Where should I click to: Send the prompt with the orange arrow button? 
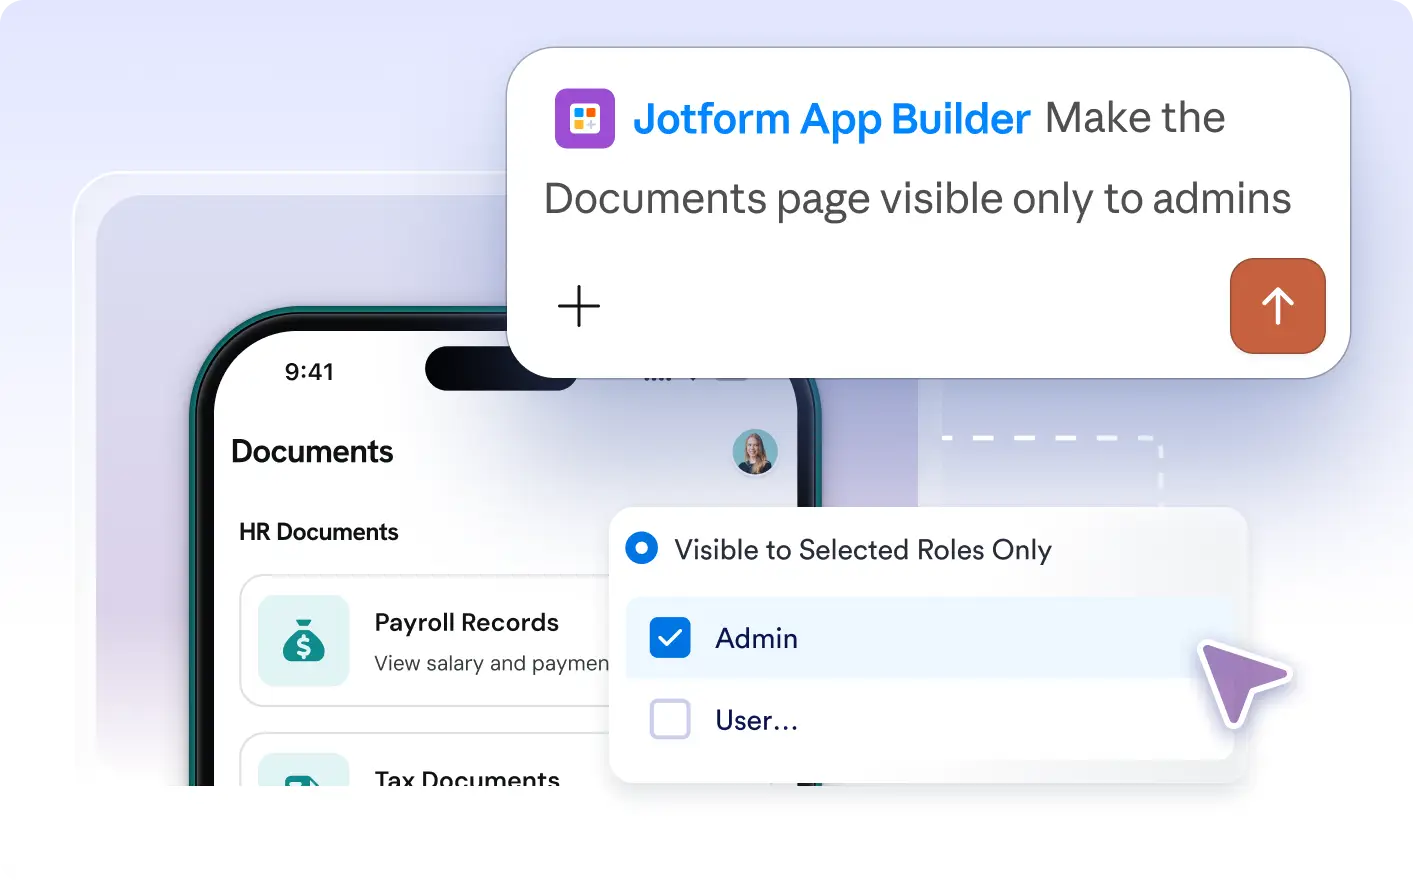pos(1277,306)
